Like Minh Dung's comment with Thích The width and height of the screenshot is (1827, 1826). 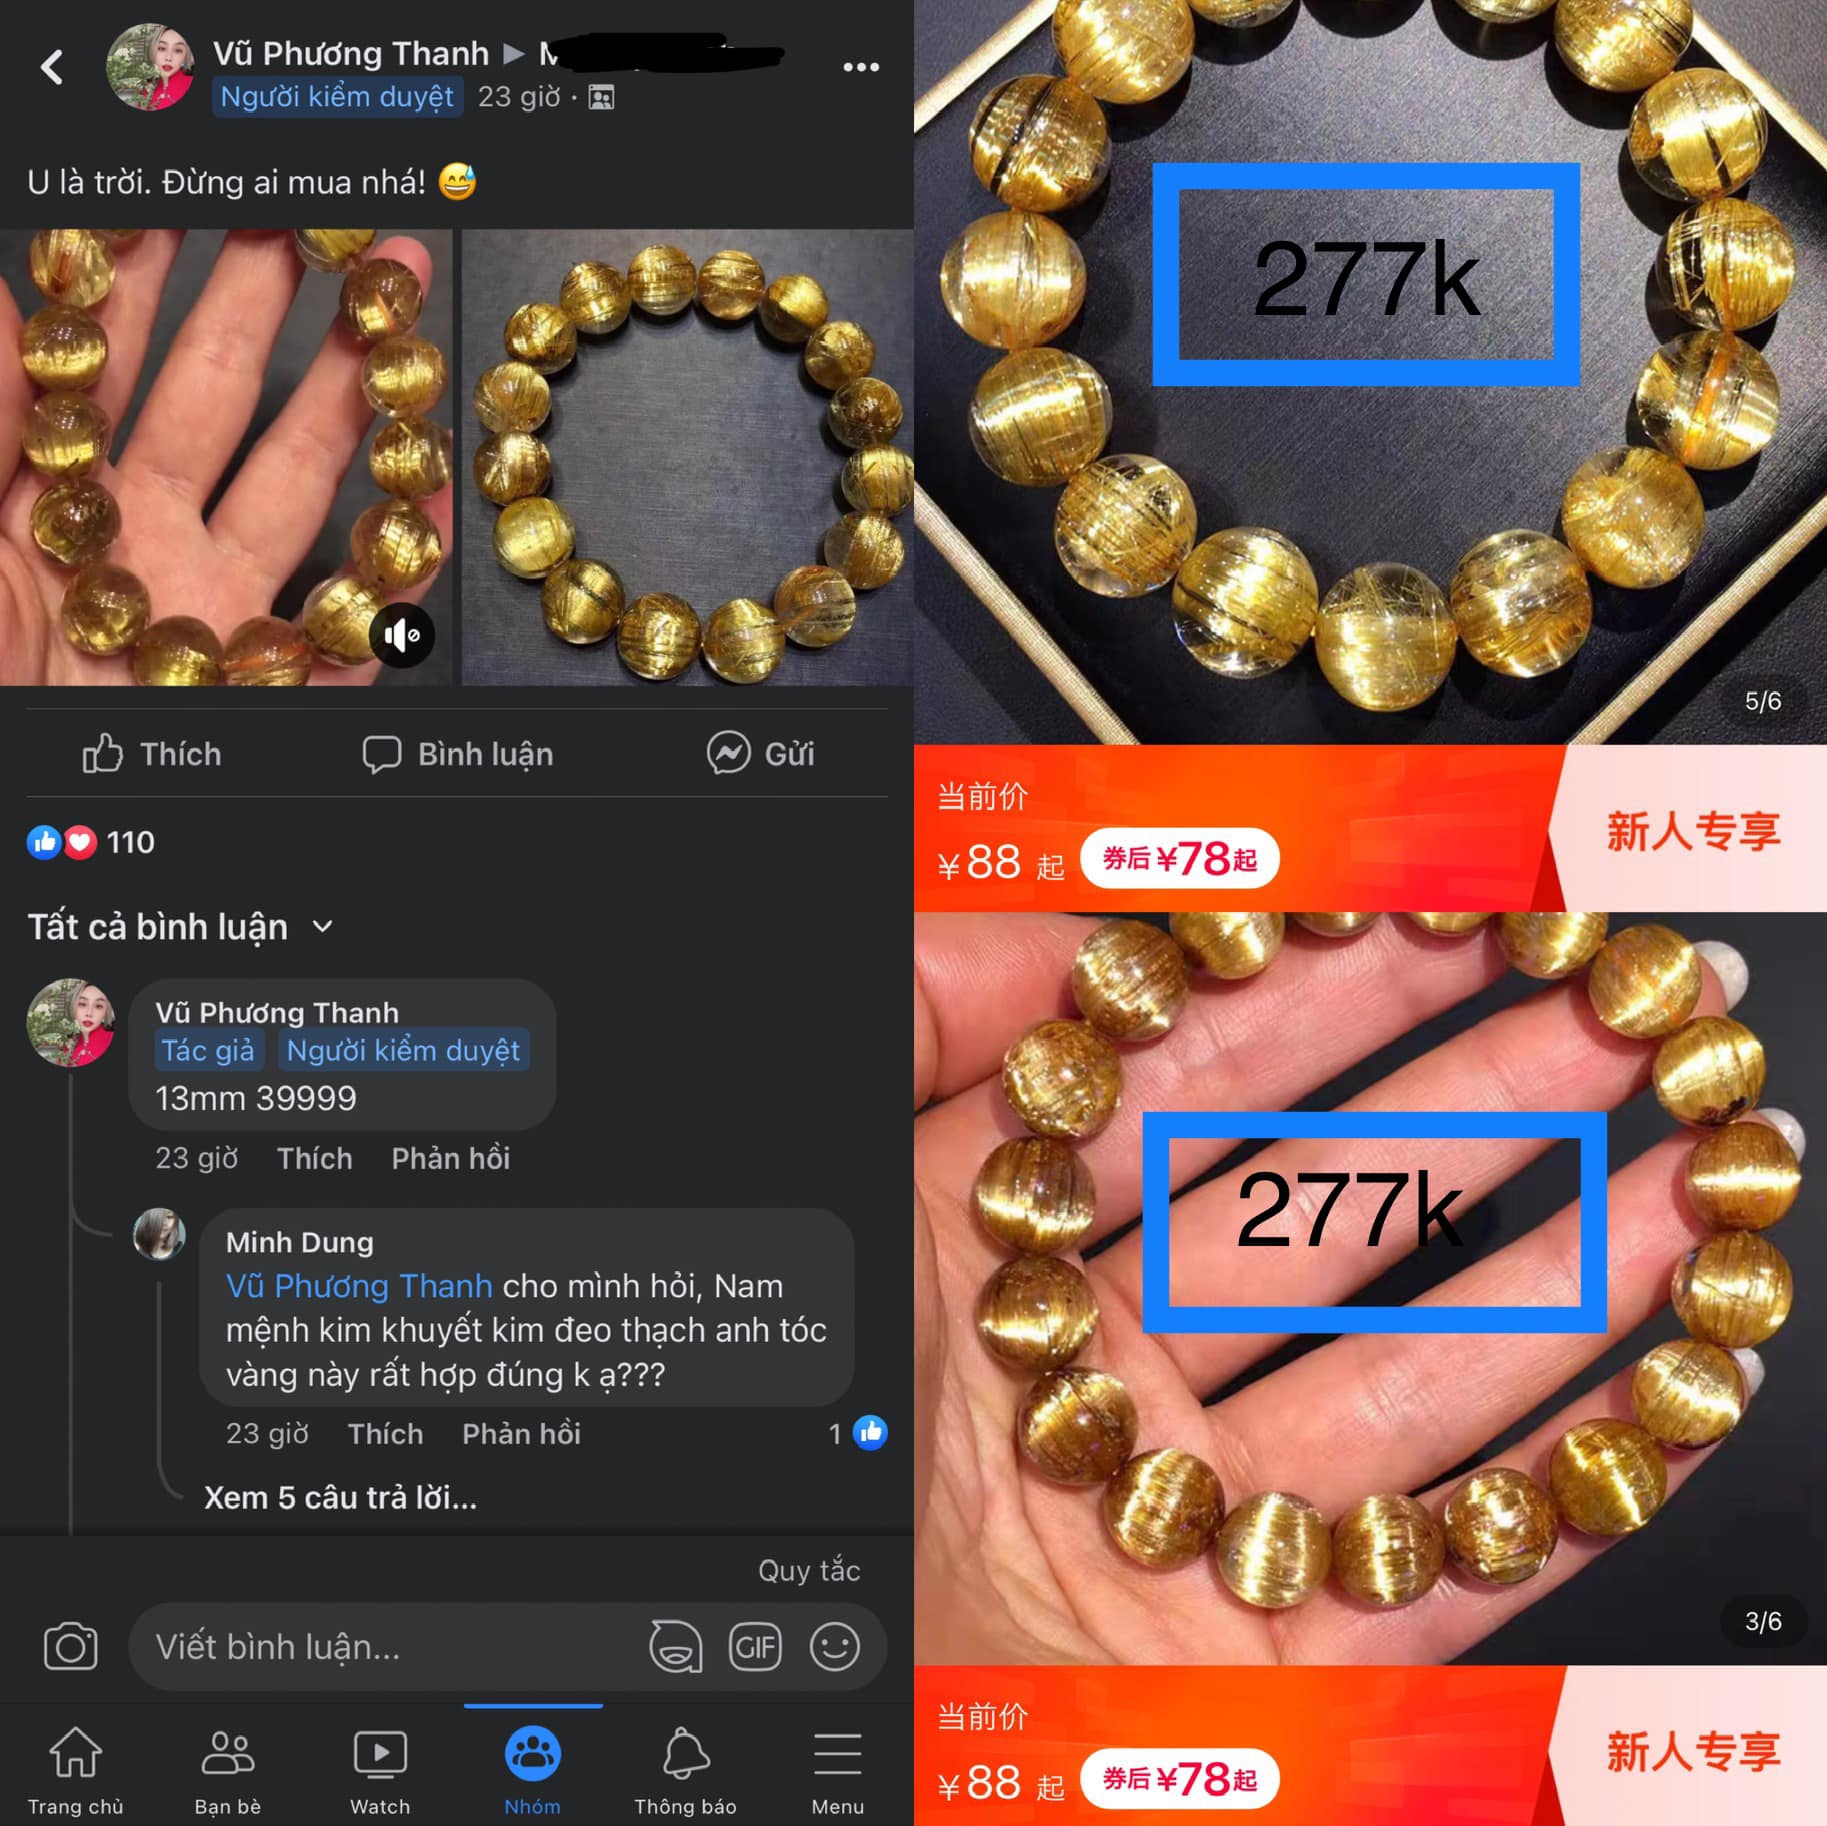tap(385, 1433)
